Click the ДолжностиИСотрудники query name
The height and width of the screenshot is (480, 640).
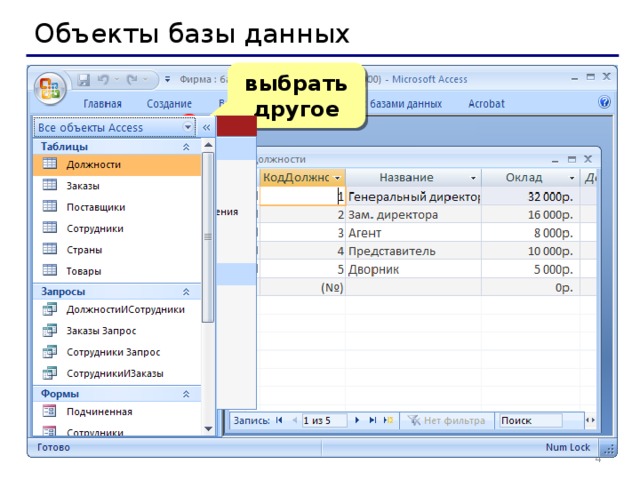(x=125, y=310)
